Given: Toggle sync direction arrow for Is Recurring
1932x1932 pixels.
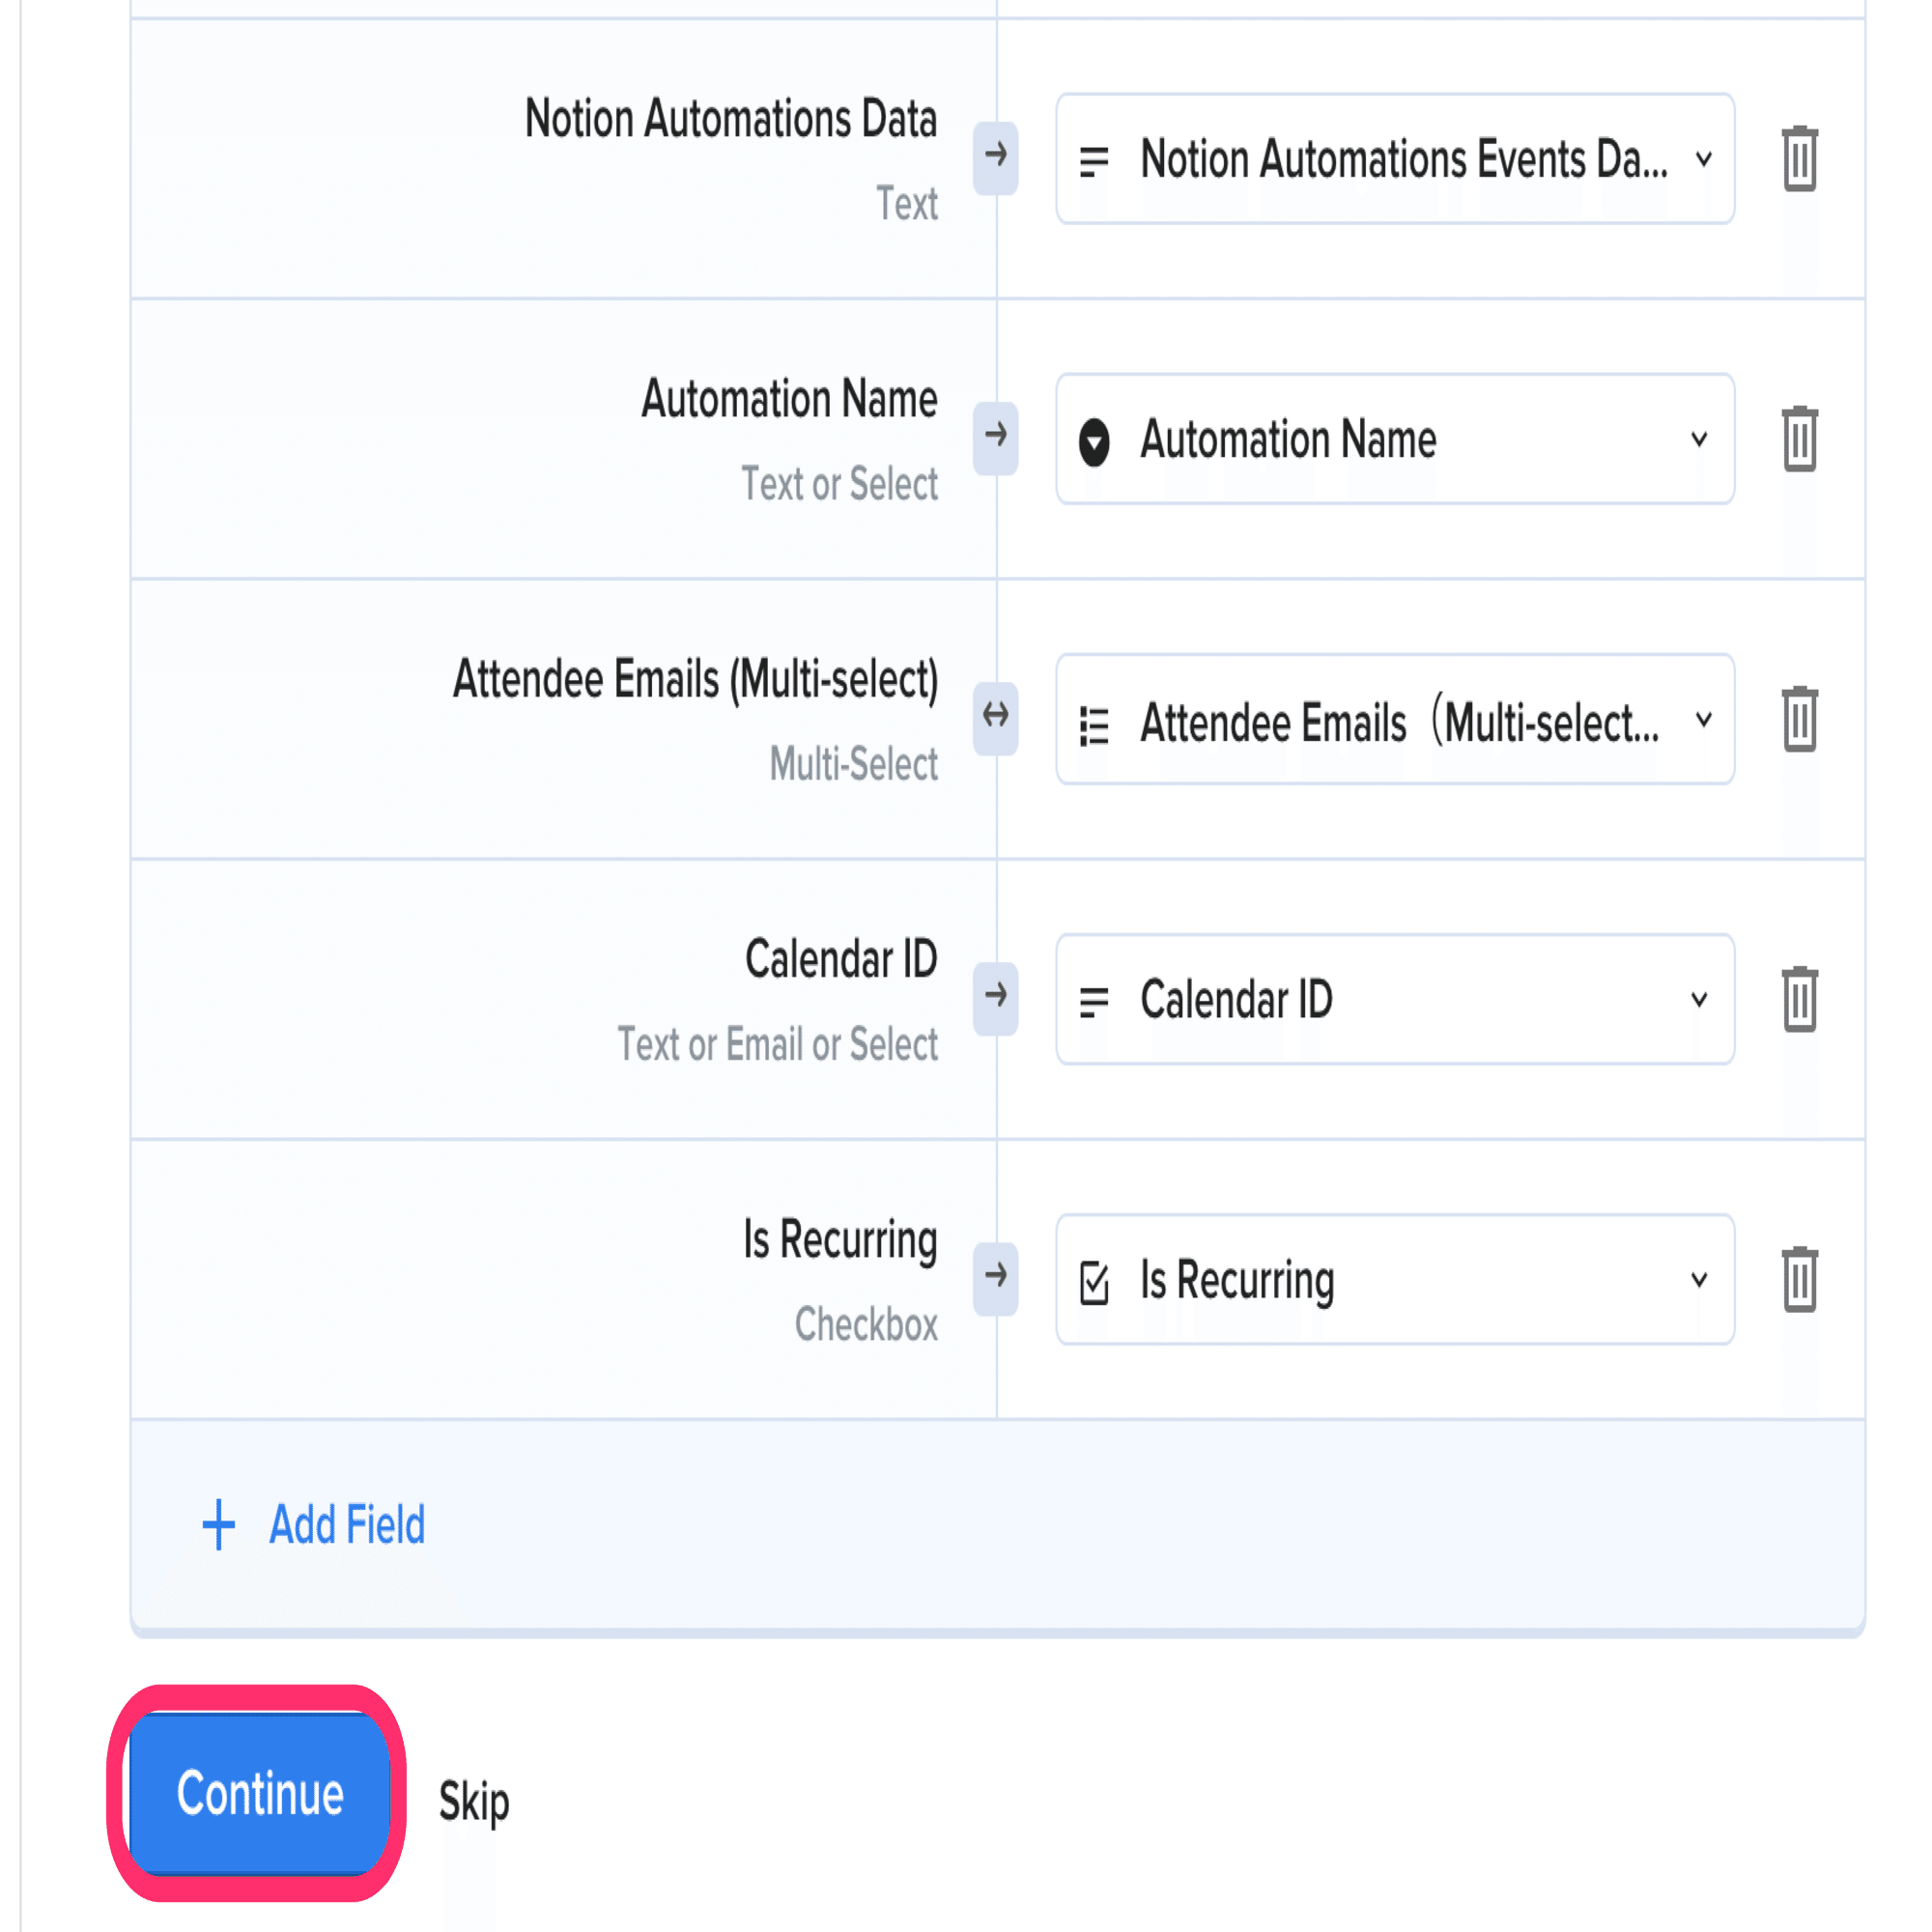Looking at the screenshot, I should click(x=995, y=1276).
